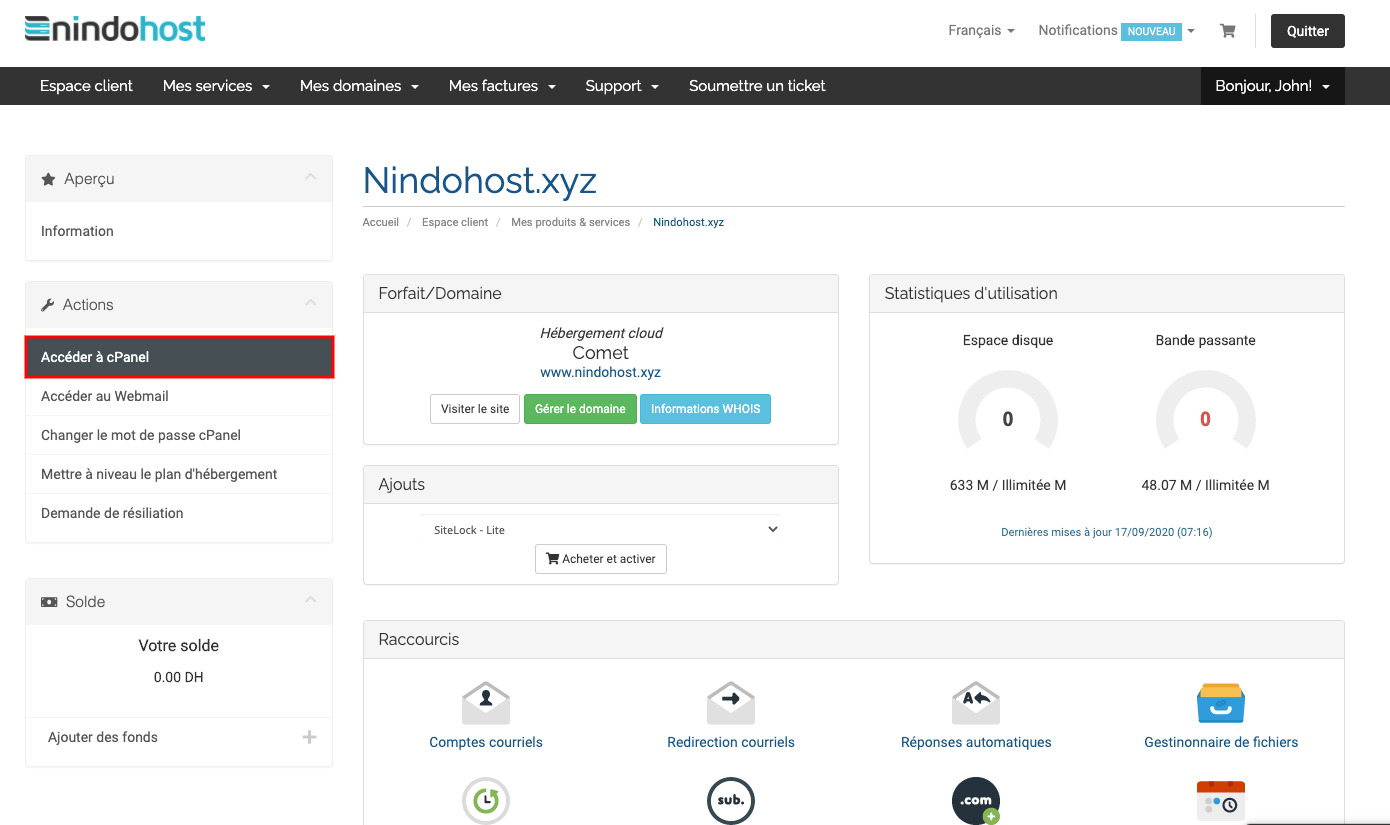
Task: Select Mettre à niveau le plan d'hébergement
Action: click(179, 474)
